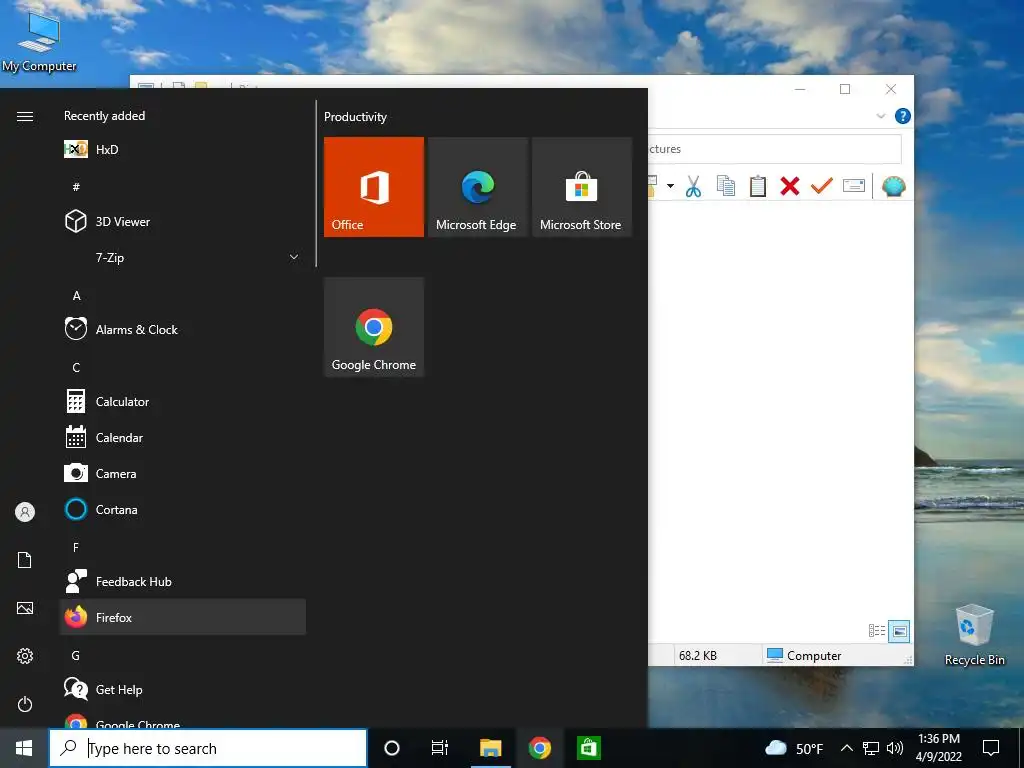The height and width of the screenshot is (768, 1024).
Task: Open clock showing 1:36 PM
Action: (x=938, y=748)
